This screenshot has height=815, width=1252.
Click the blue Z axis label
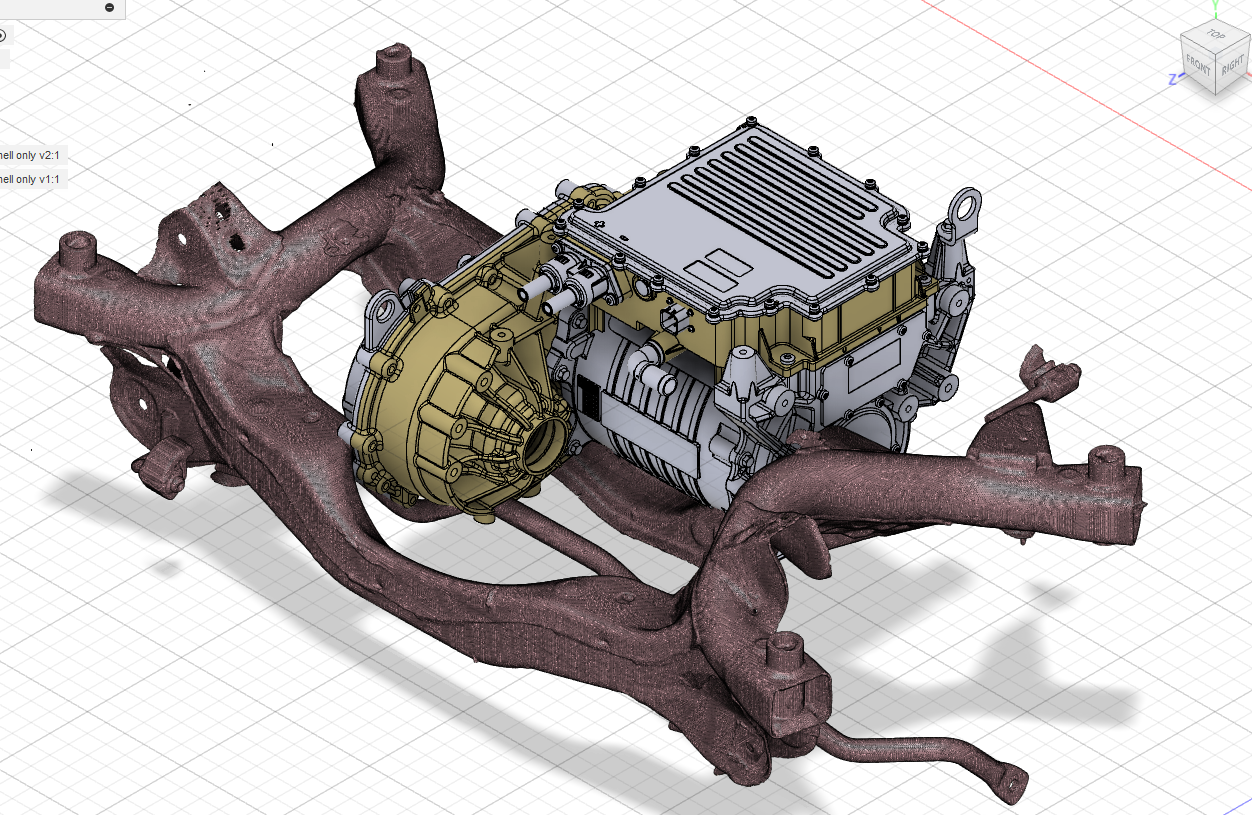(1172, 79)
